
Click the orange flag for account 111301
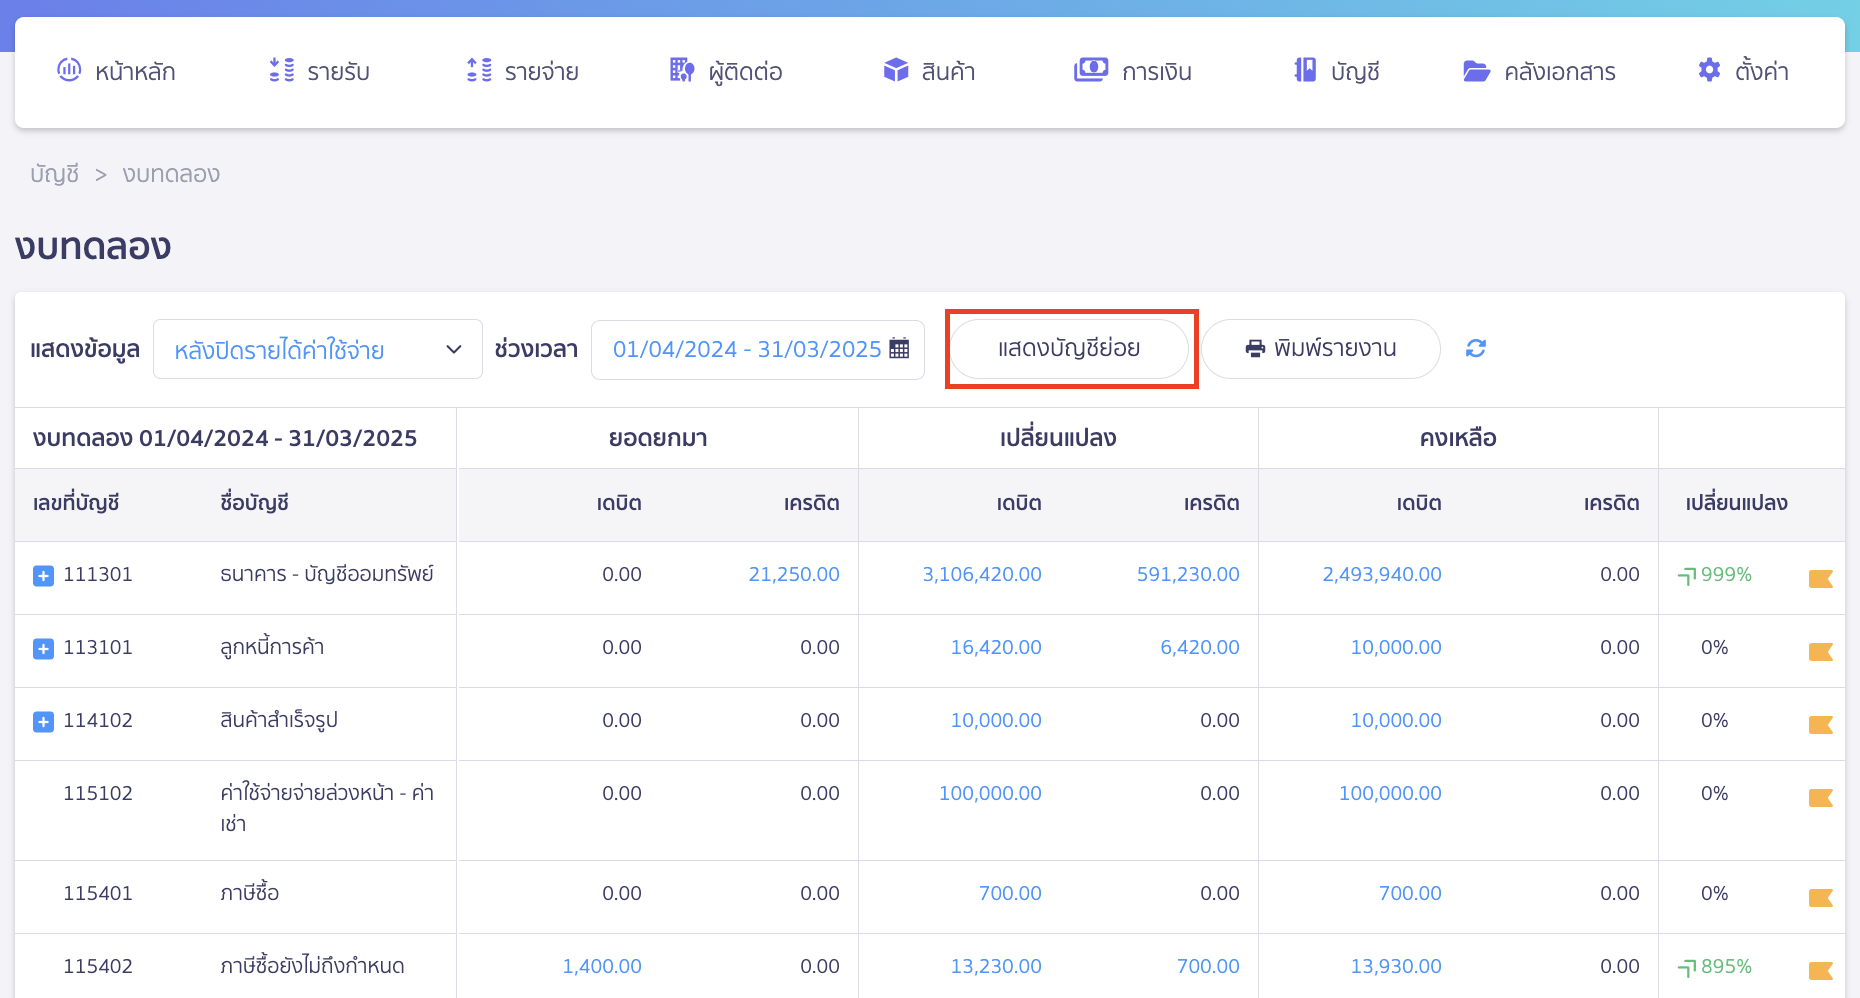(1820, 578)
